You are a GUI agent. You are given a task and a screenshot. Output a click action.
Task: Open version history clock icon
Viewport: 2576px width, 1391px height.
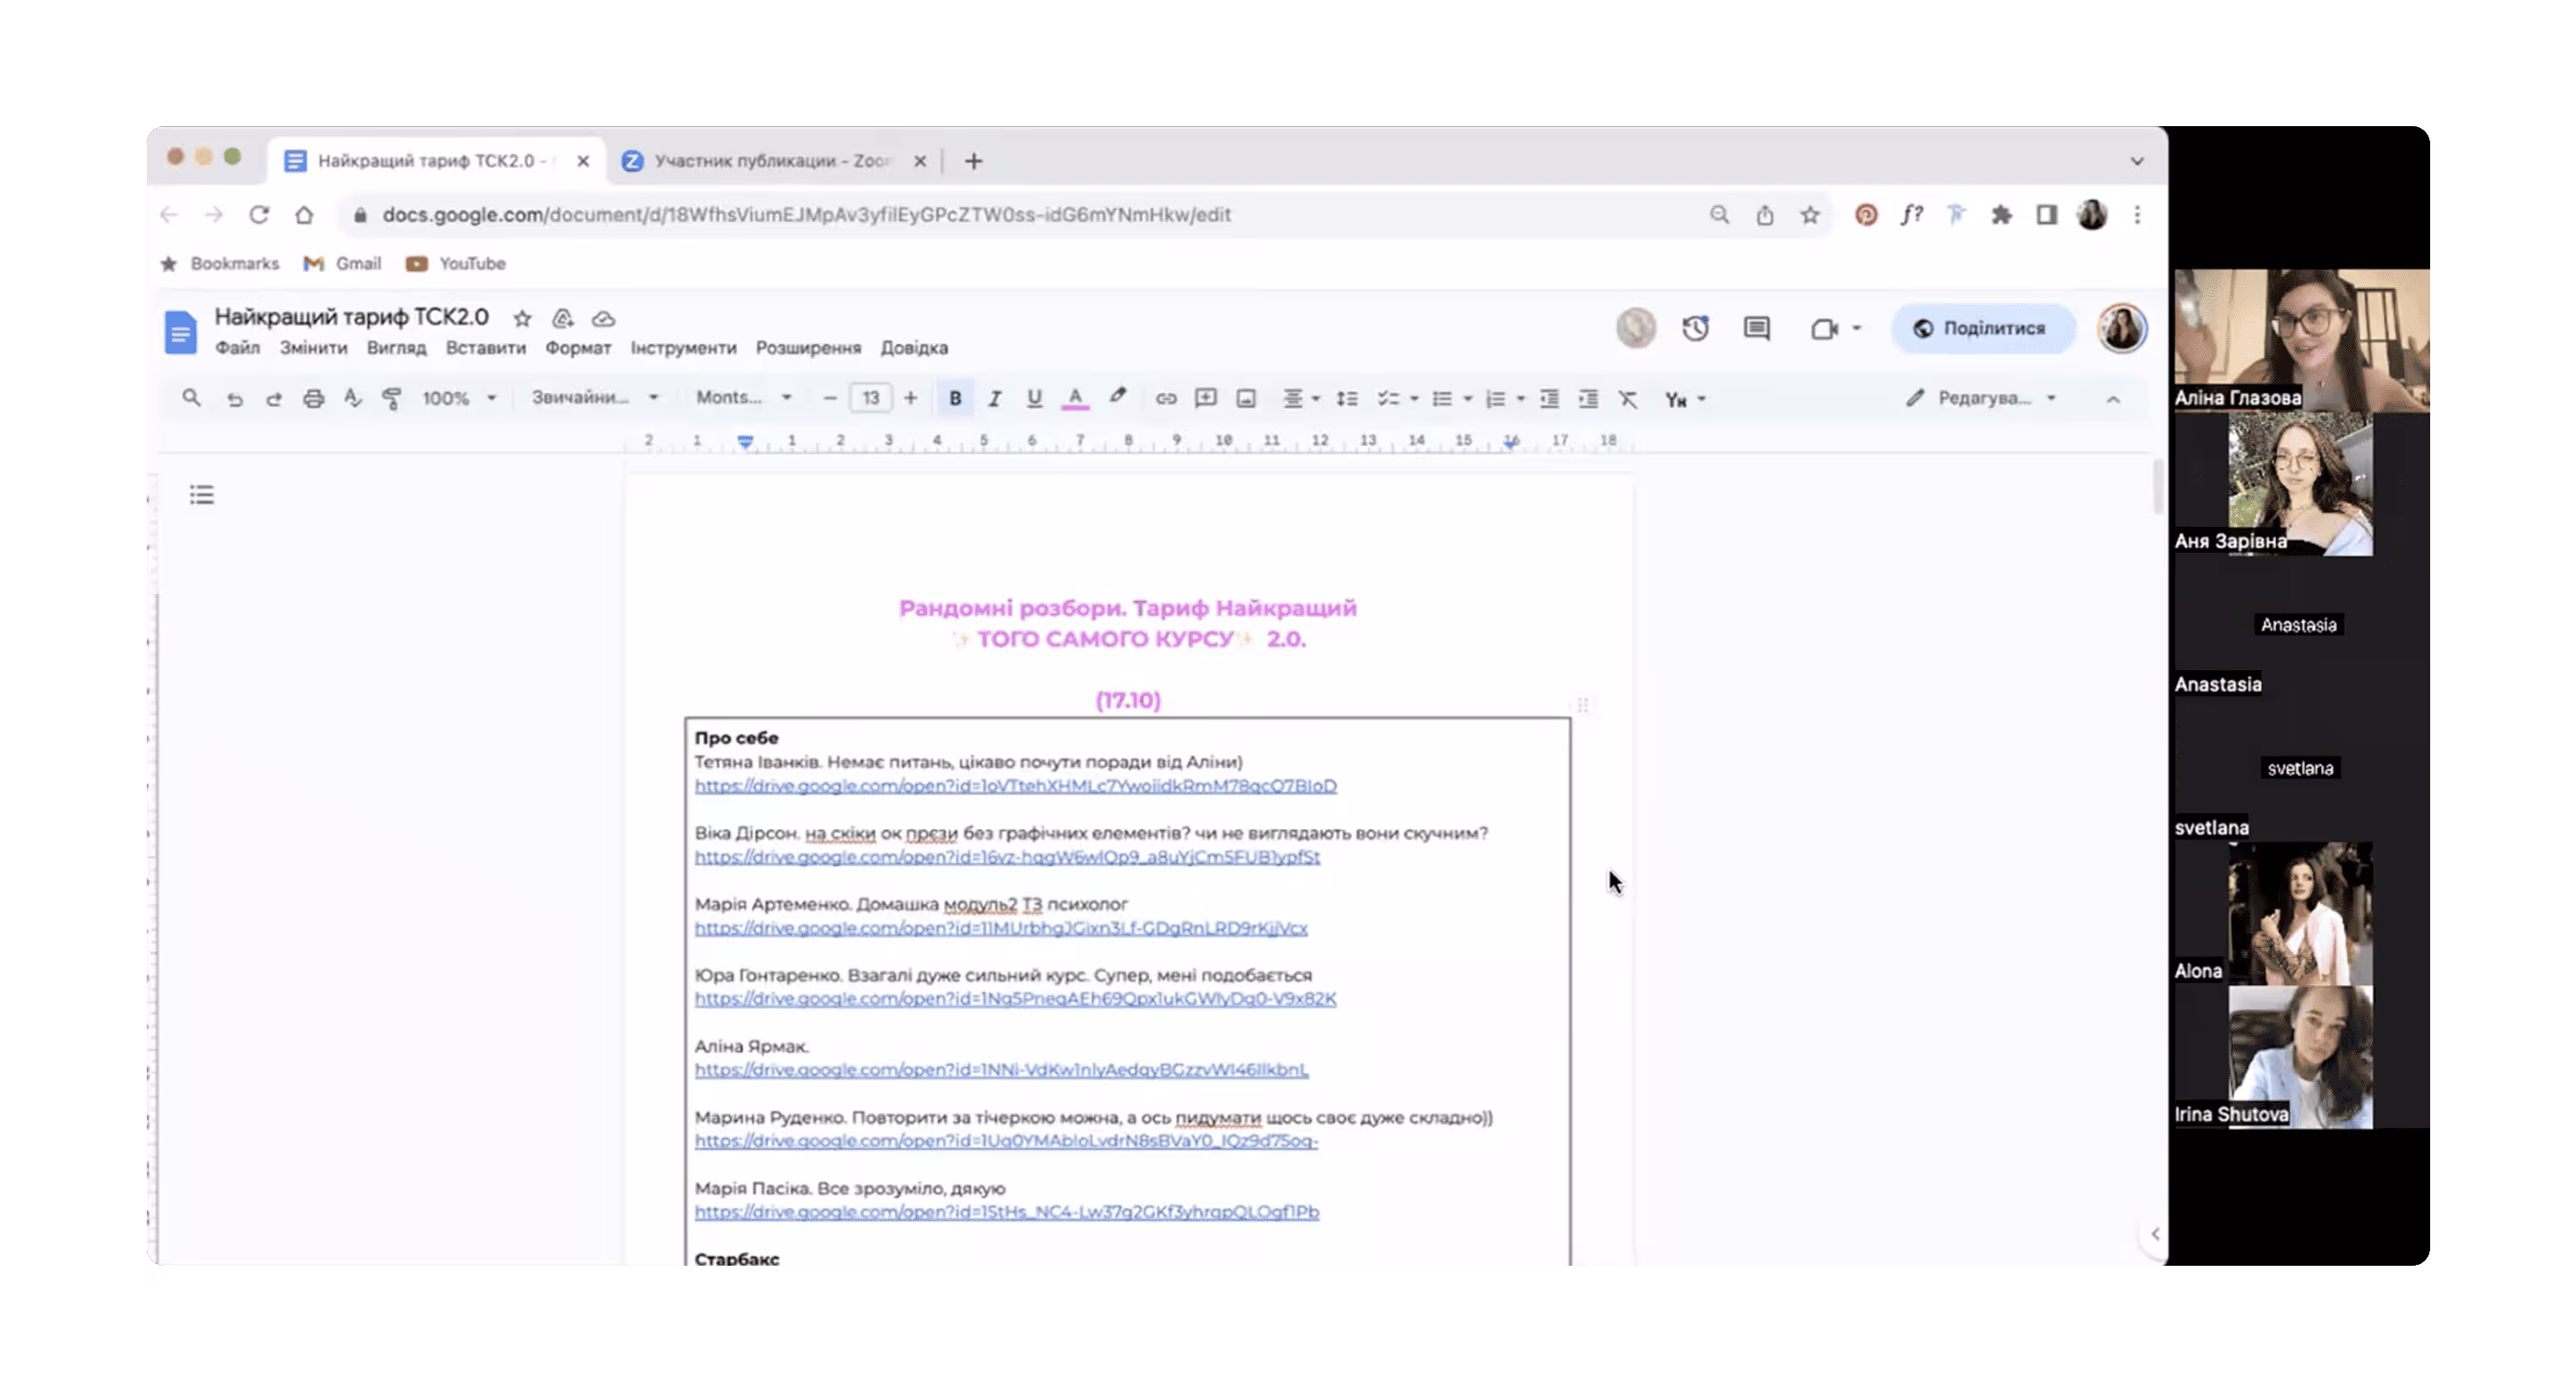pos(1695,328)
